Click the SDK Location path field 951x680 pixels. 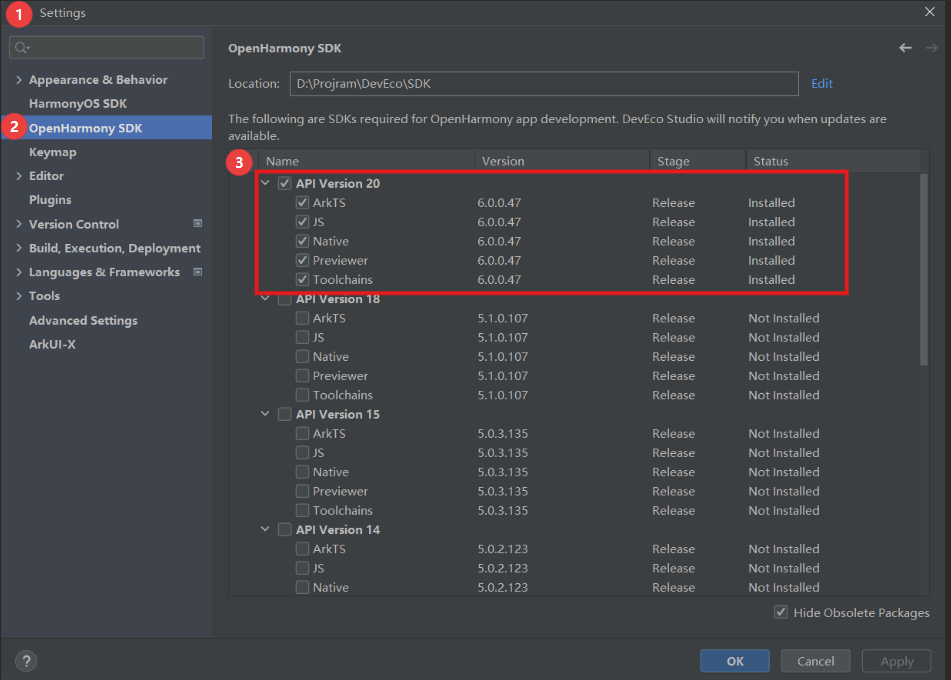point(544,84)
